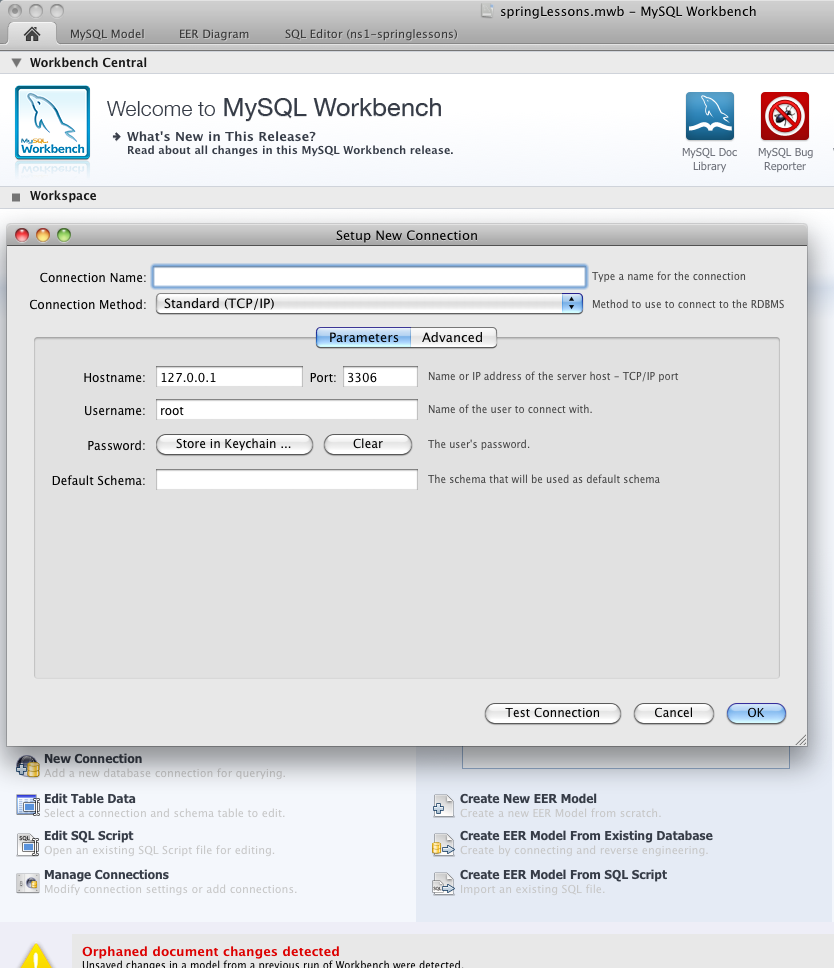This screenshot has width=834, height=968.
Task: Click the red close button of Setup dialog
Action: pyautogui.click(x=22, y=235)
